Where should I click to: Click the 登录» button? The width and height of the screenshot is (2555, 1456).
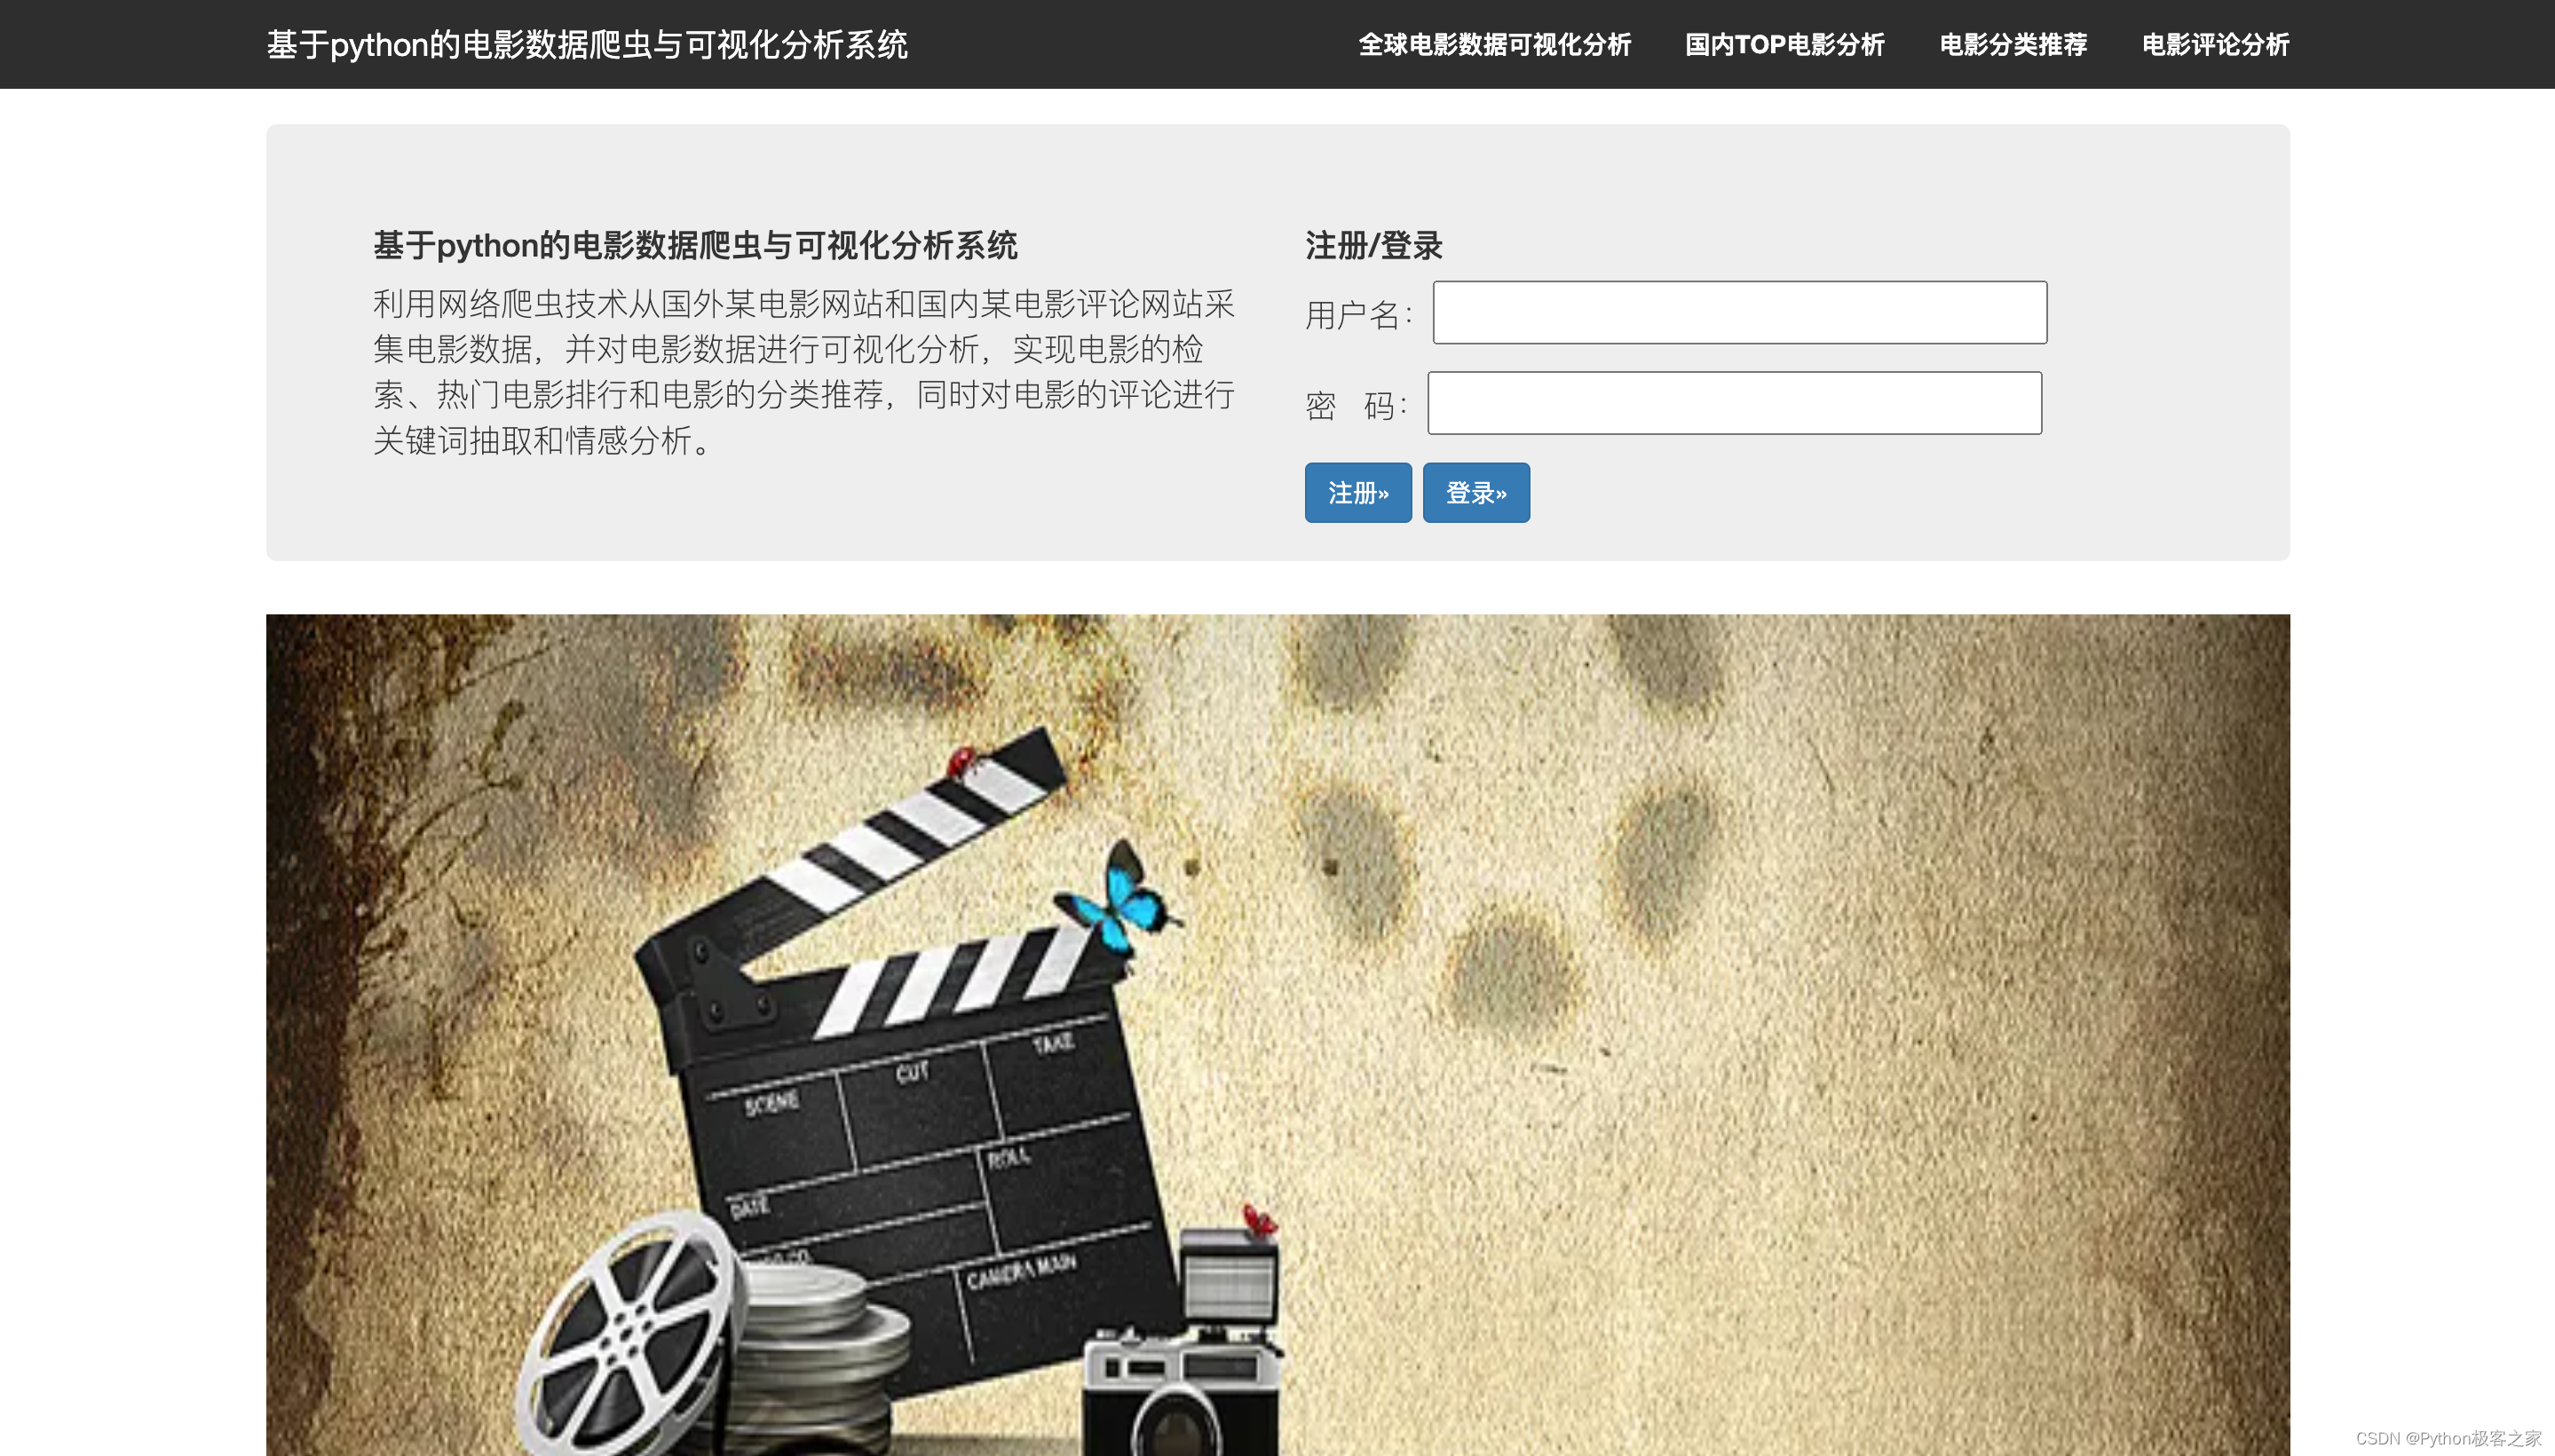click(1475, 492)
